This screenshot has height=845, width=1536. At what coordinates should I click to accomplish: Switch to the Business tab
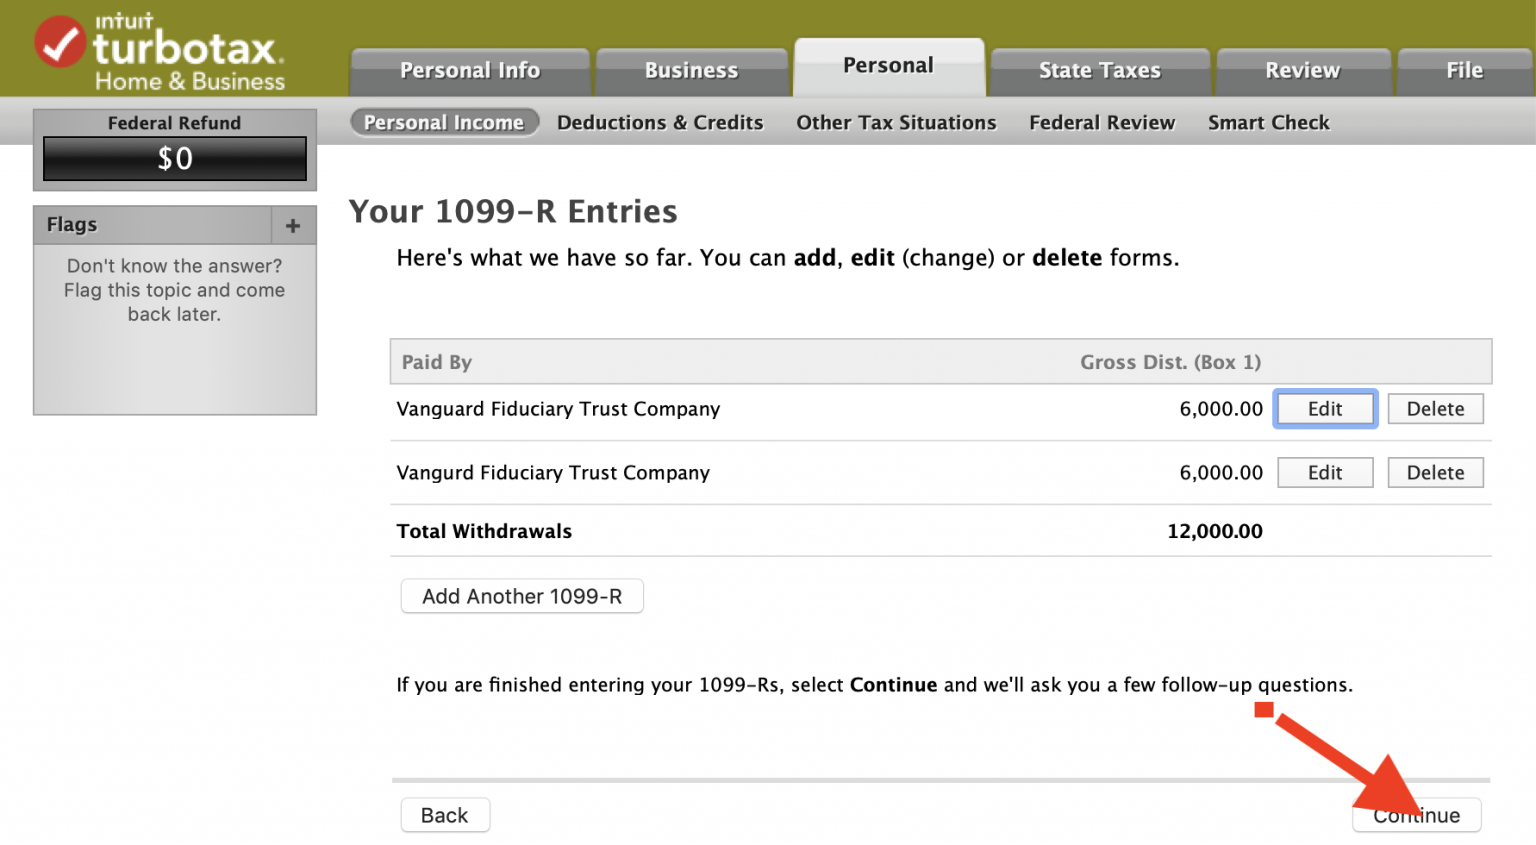(x=691, y=71)
